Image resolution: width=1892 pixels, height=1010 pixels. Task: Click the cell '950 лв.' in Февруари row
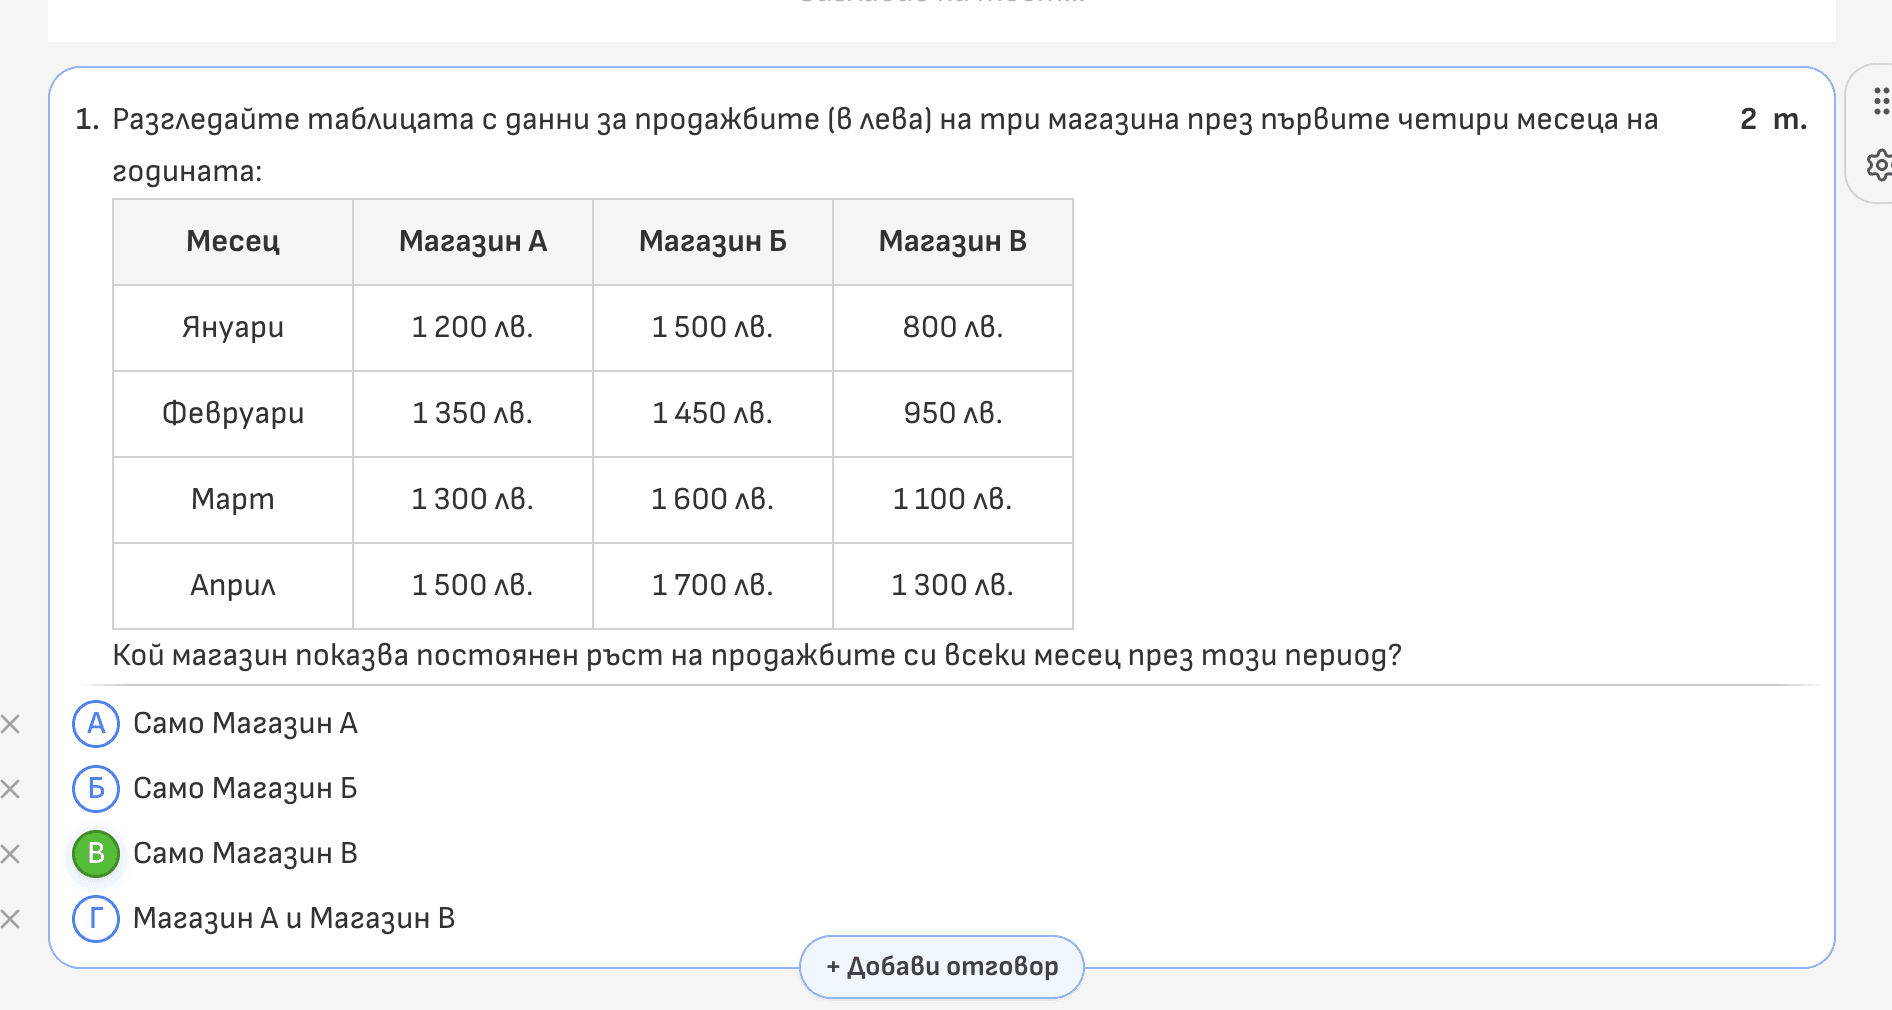(953, 414)
